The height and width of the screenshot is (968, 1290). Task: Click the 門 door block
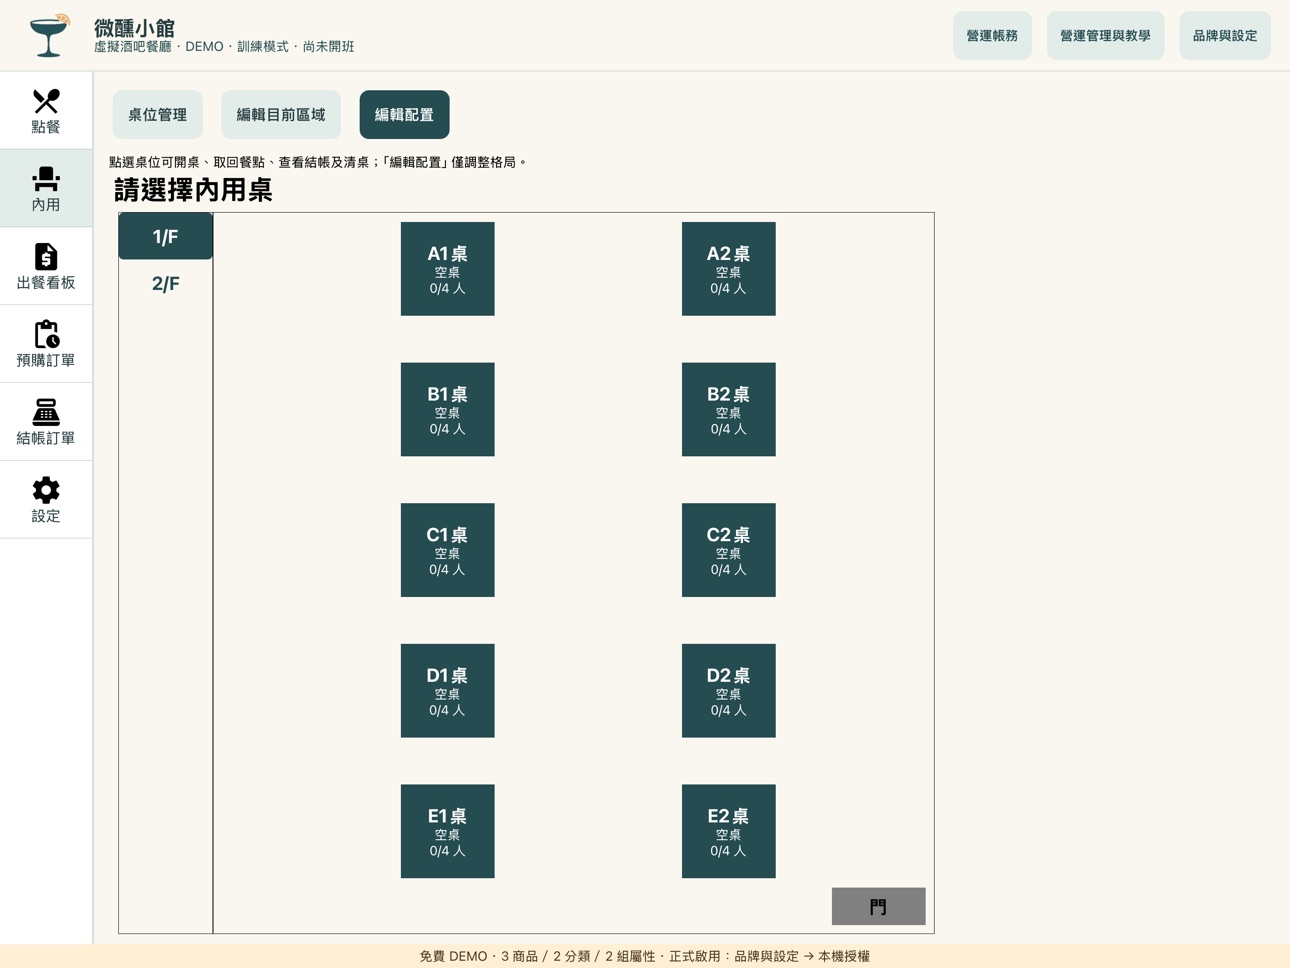879,906
